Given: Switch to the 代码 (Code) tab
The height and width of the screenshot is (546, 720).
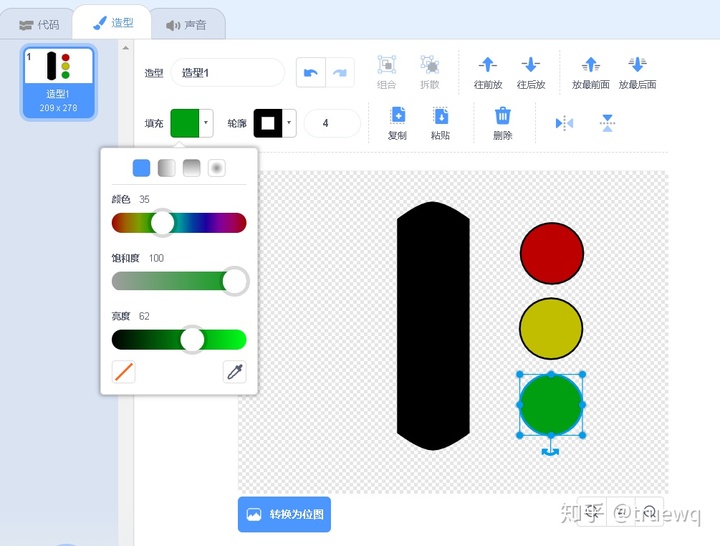Looking at the screenshot, I should pos(39,24).
